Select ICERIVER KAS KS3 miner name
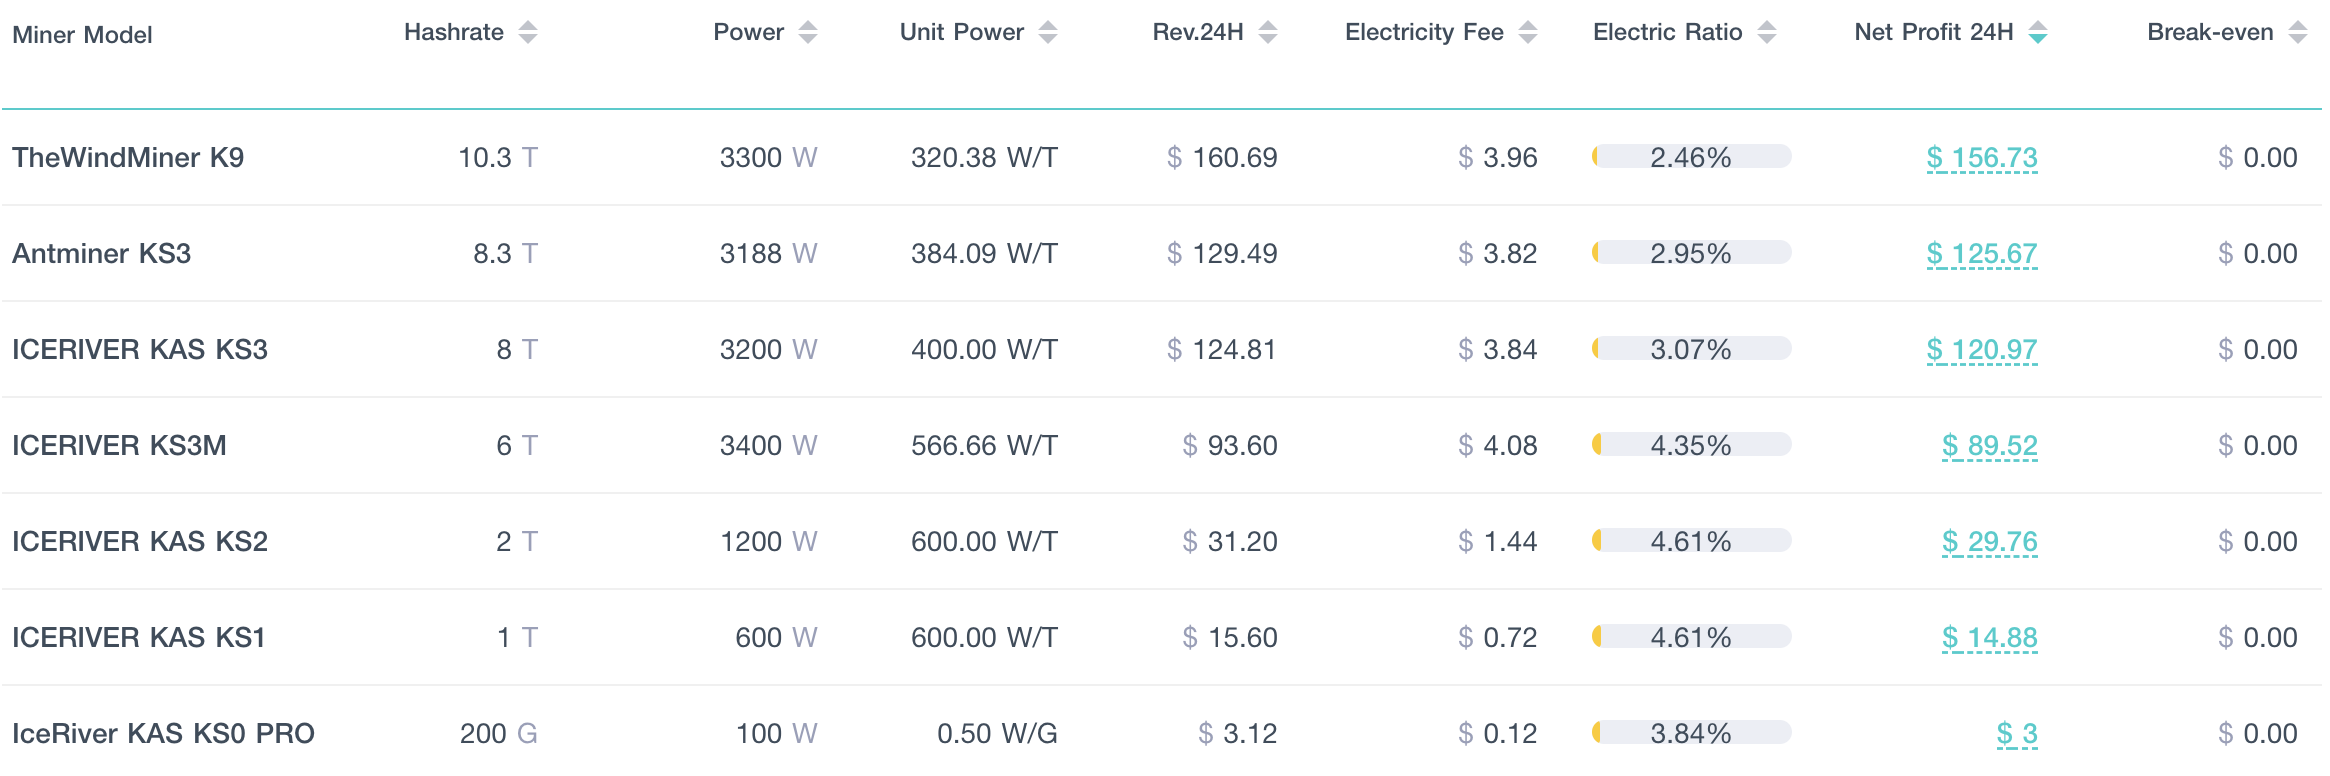 [140, 350]
